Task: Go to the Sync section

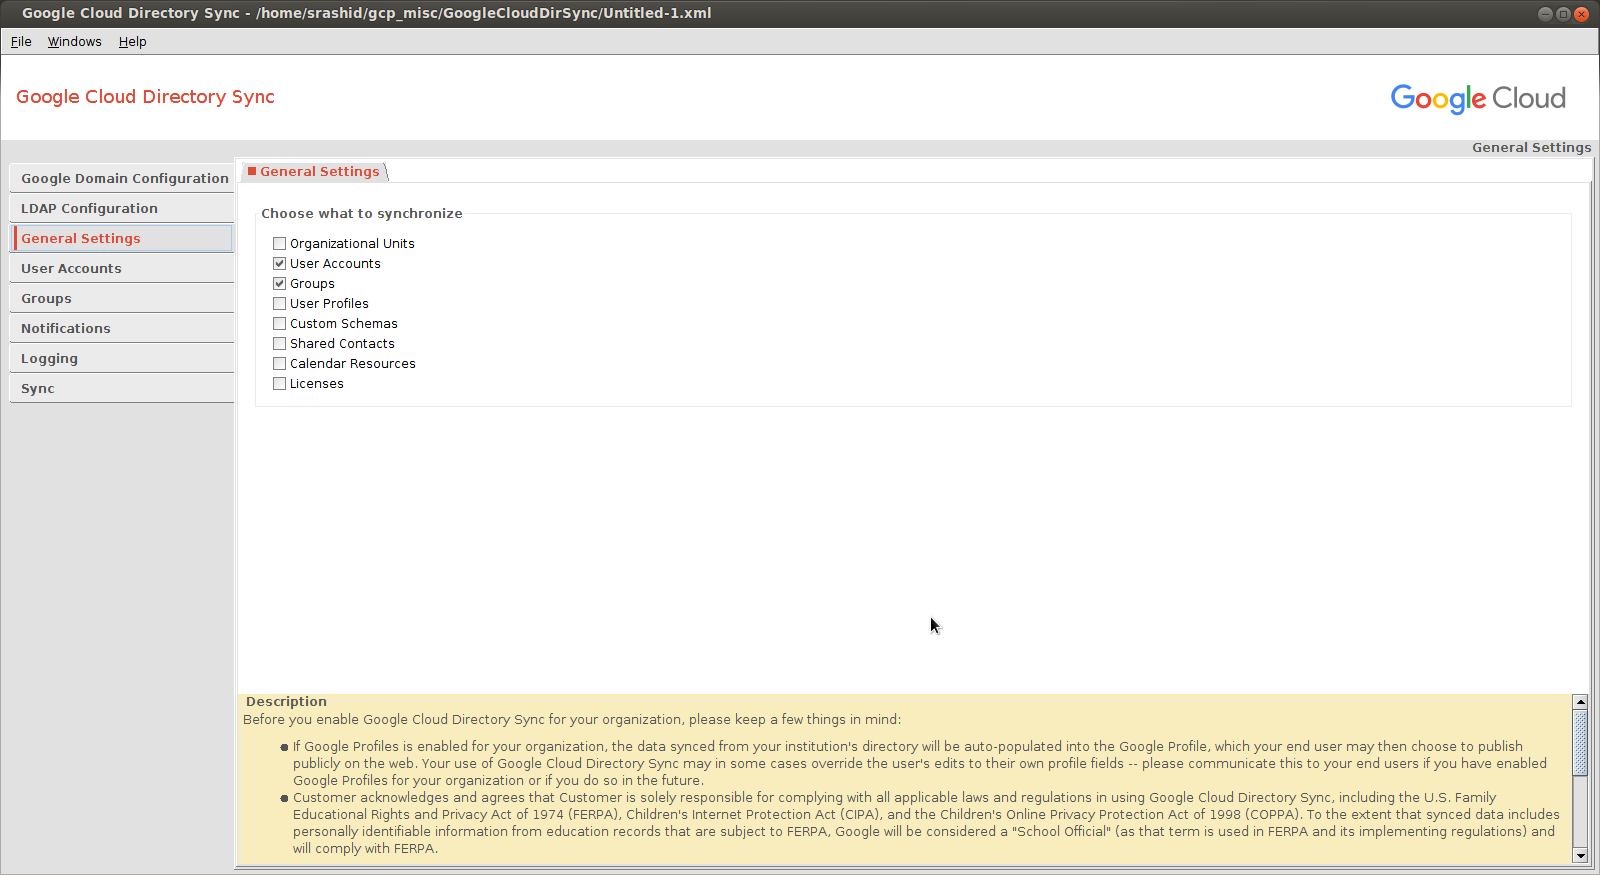Action: pyautogui.click(x=122, y=388)
